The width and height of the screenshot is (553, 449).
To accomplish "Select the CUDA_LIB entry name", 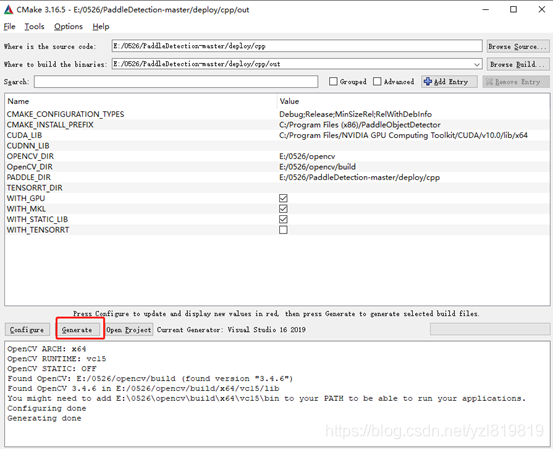I will (x=24, y=135).
